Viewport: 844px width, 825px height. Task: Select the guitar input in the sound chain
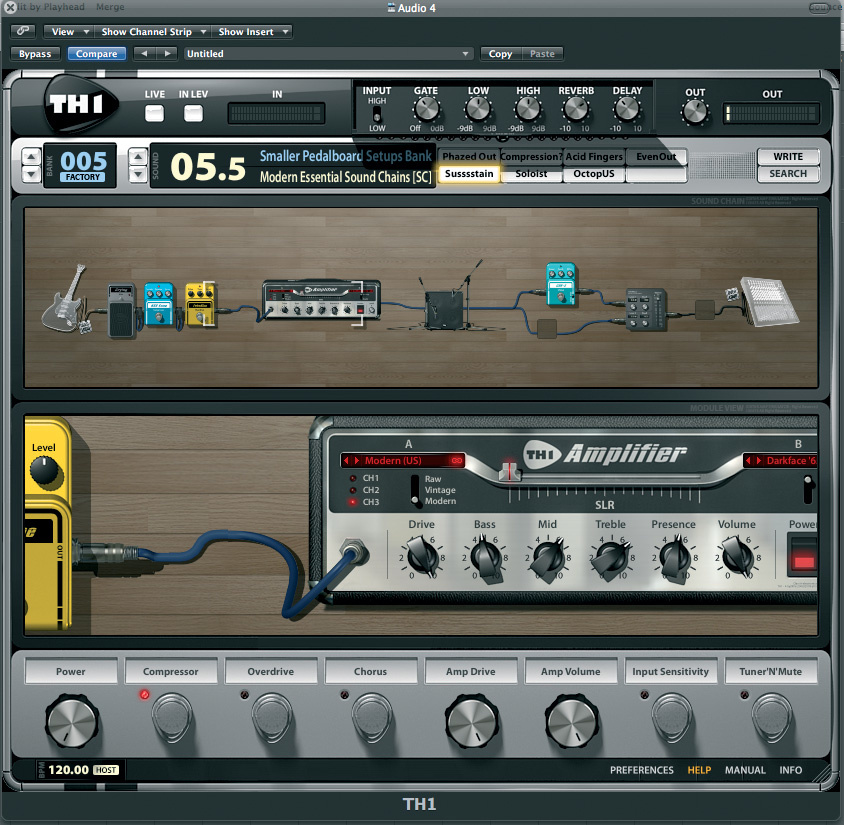[65, 299]
